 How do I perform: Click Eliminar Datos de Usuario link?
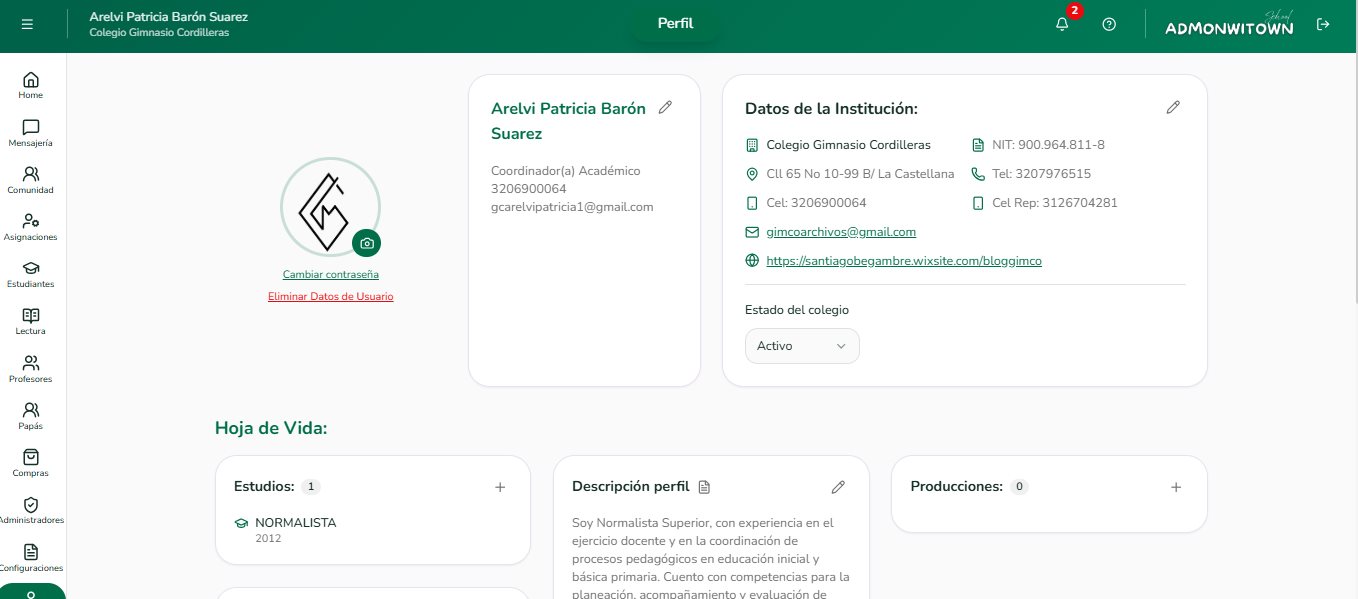pyautogui.click(x=331, y=296)
